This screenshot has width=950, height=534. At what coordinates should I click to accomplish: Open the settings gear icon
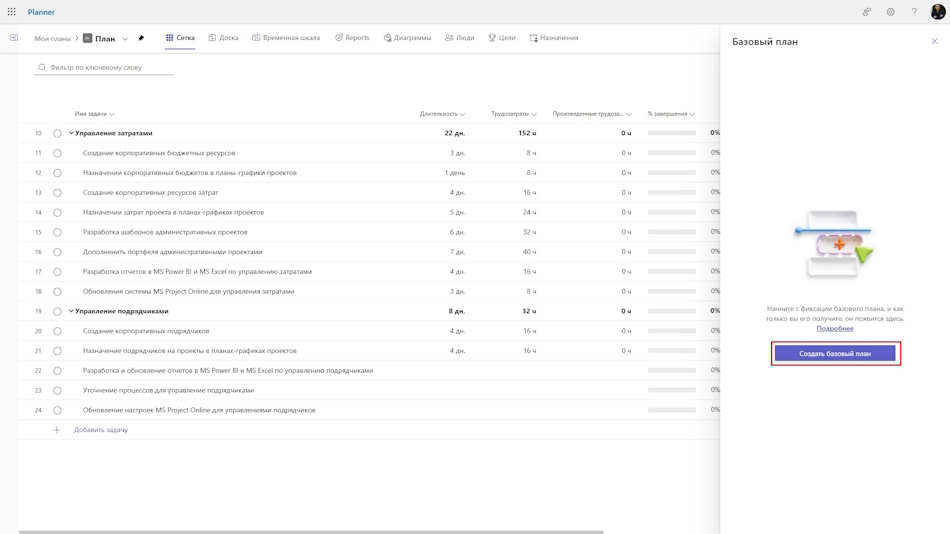tap(890, 12)
